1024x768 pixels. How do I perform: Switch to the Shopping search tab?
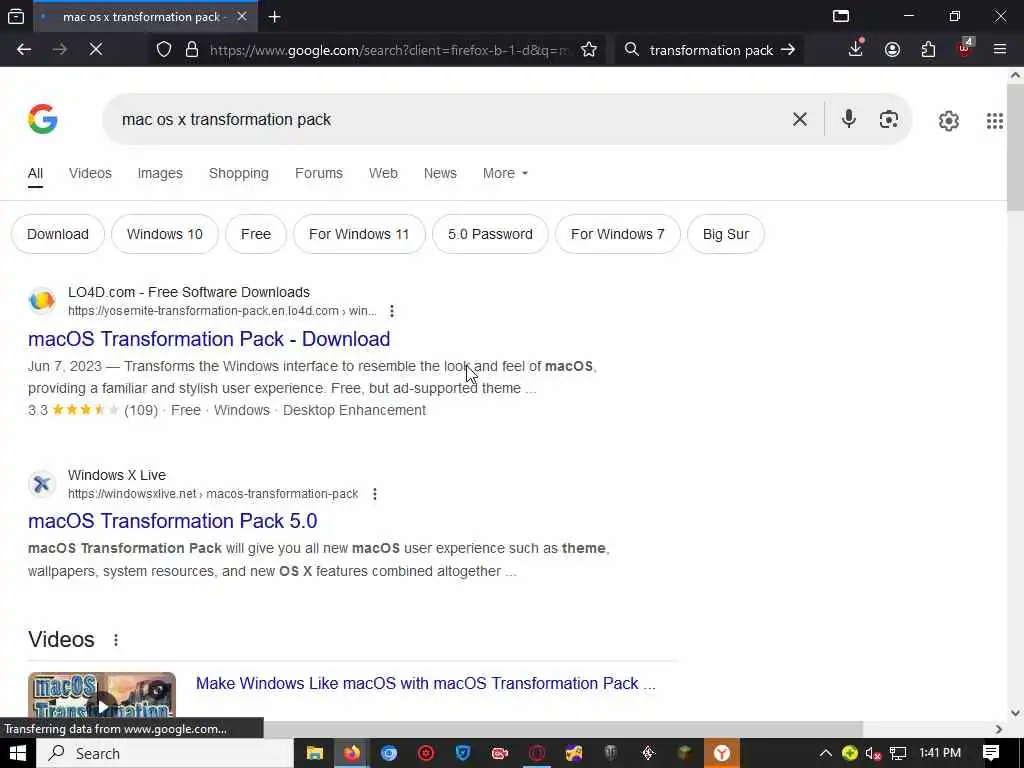[238, 173]
